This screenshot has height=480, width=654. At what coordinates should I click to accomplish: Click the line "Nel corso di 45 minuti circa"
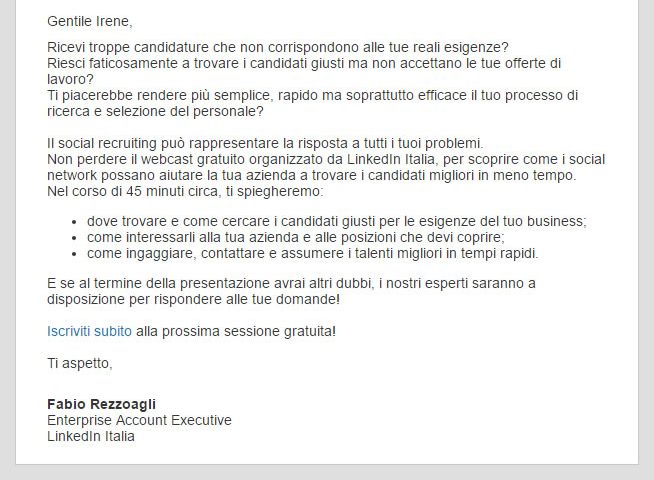point(185,191)
